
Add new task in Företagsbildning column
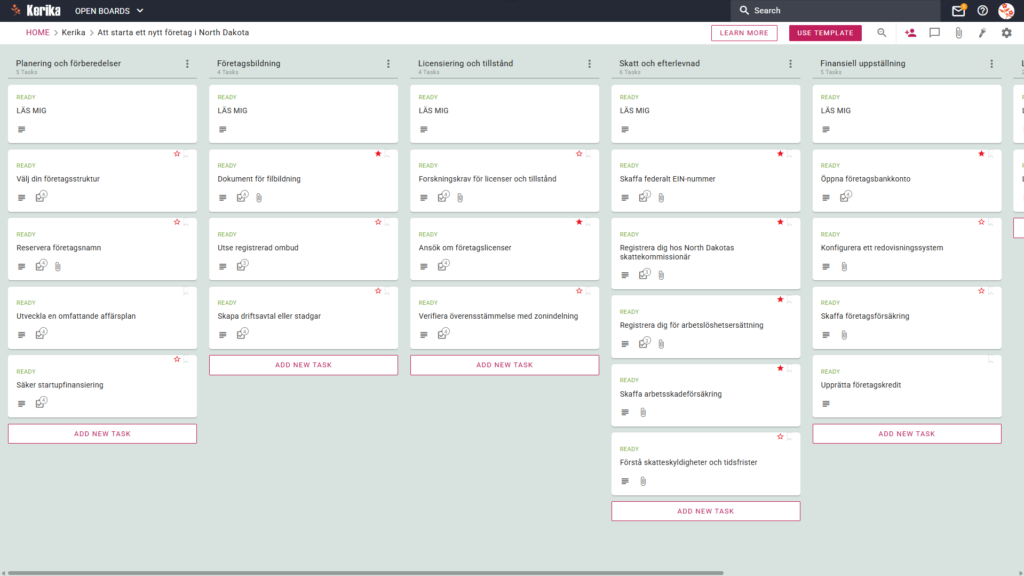(303, 365)
